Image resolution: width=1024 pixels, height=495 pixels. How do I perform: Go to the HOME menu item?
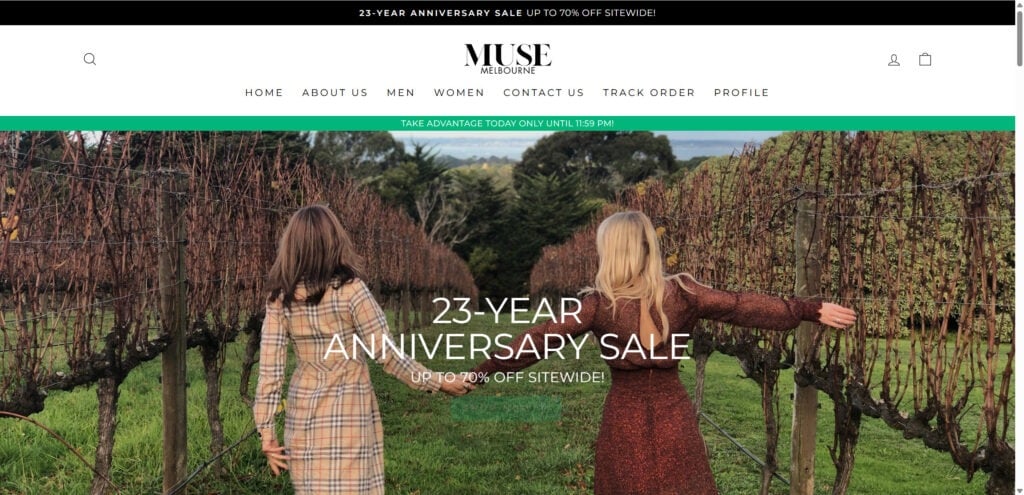[264, 93]
